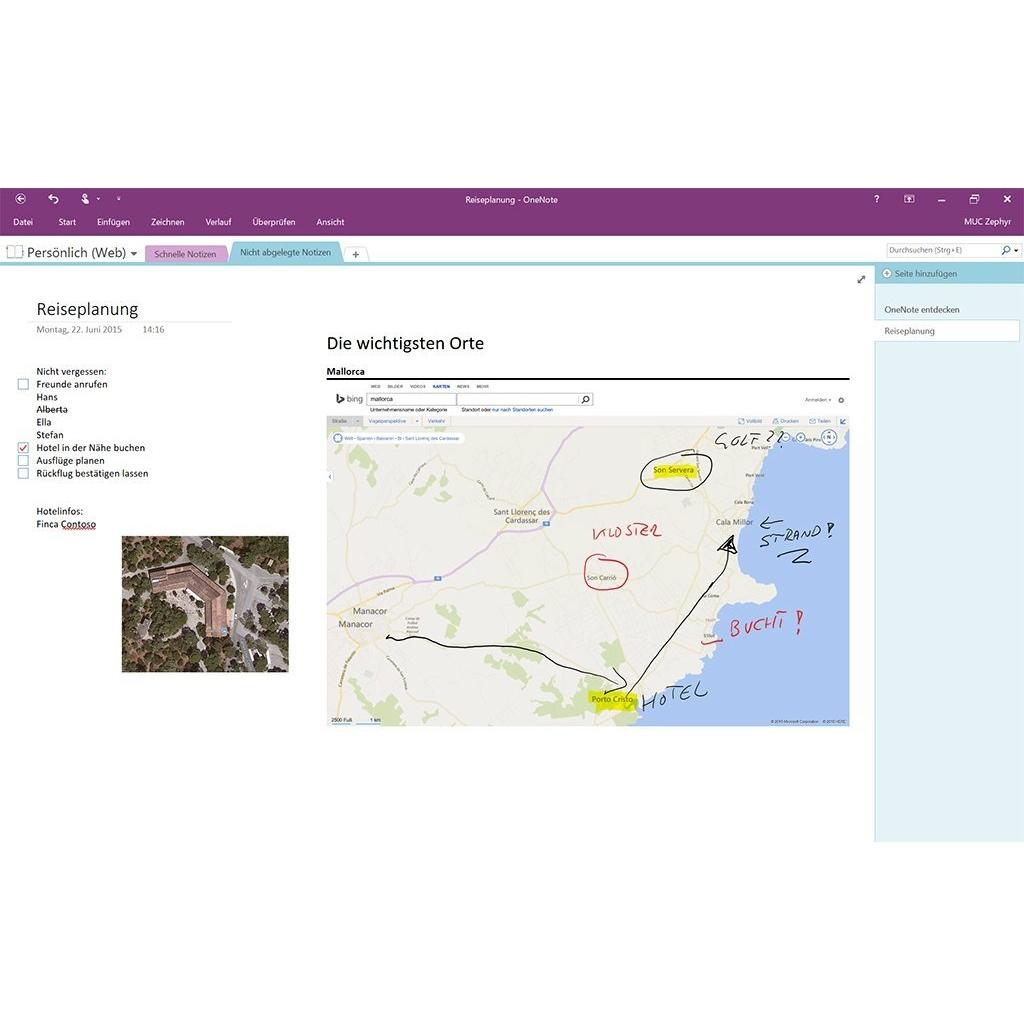Click the Mallorca subheading
The width and height of the screenshot is (1024, 1024).
tap(345, 372)
